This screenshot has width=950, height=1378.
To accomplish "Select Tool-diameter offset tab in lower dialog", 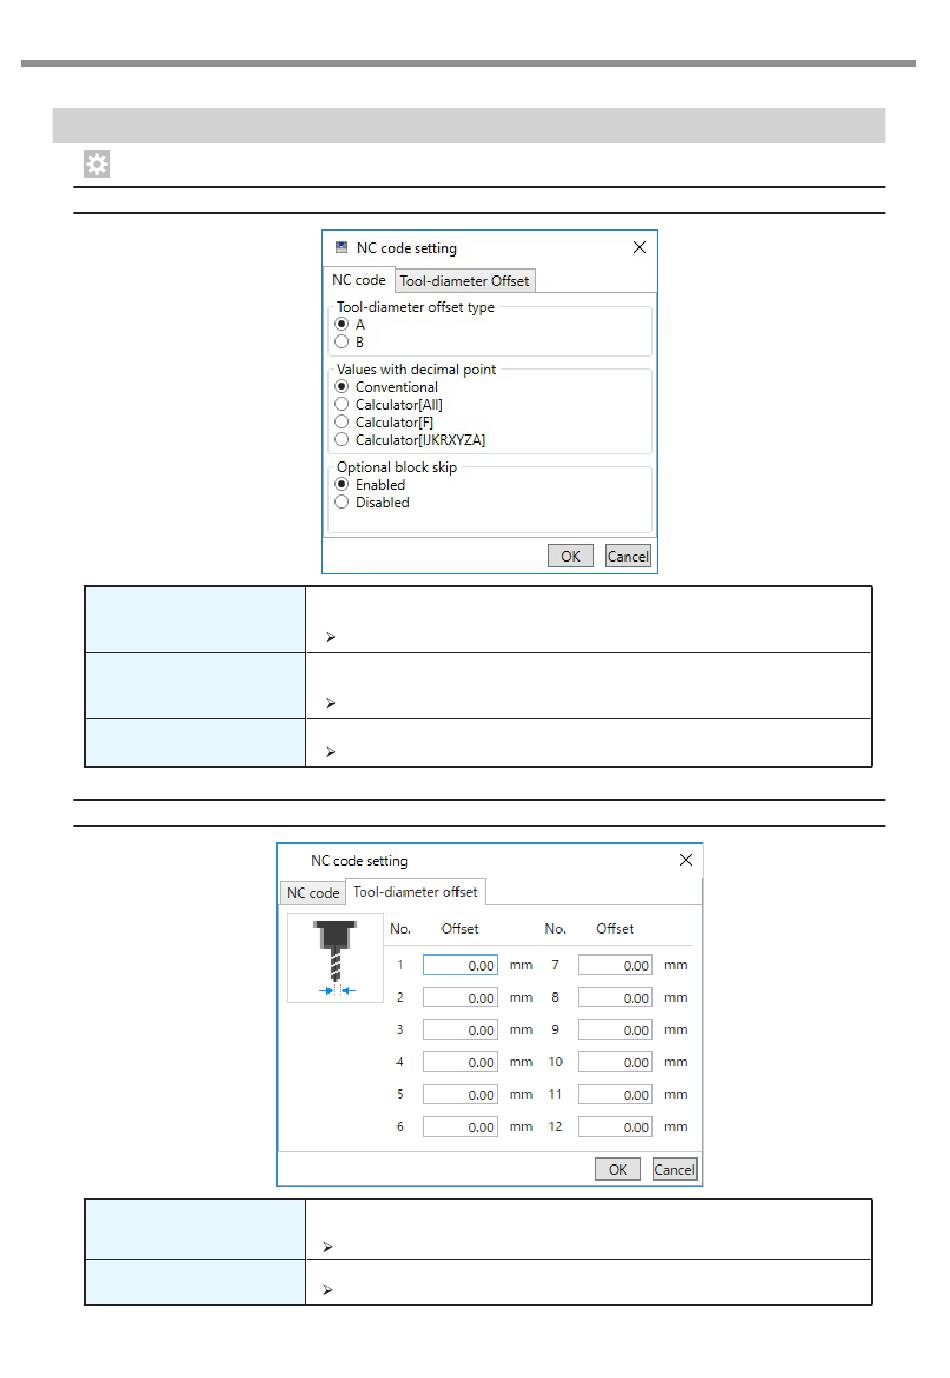I will click(416, 892).
